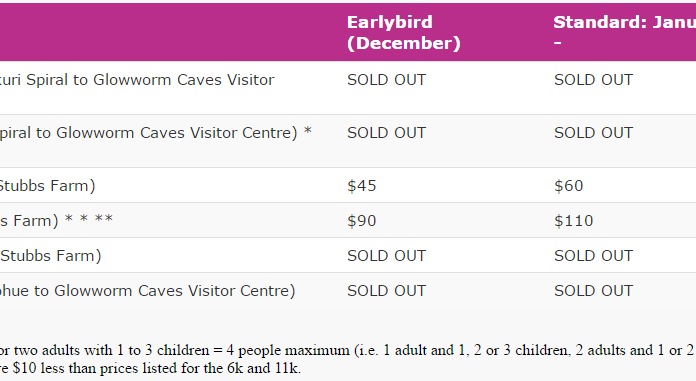Click Earlybird SOLD OUT in second row
The width and height of the screenshot is (696, 381).
(387, 133)
